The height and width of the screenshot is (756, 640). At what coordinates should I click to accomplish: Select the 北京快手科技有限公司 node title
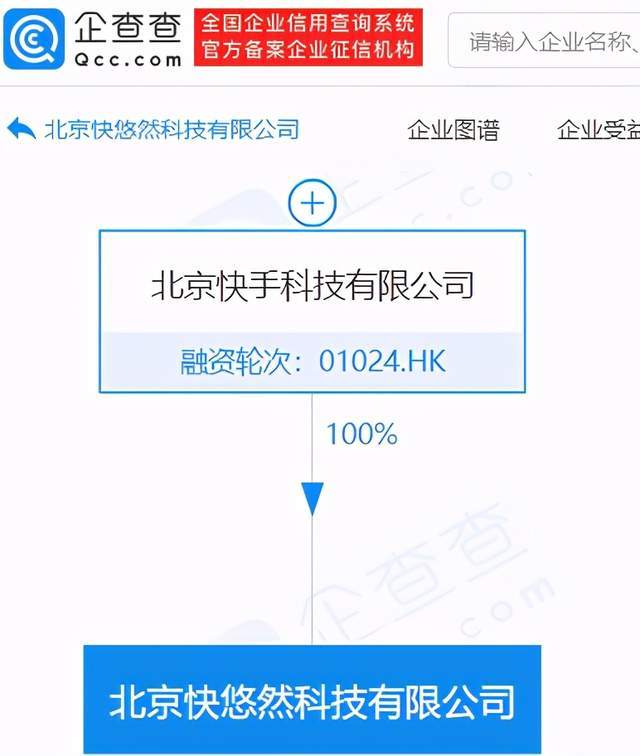[x=312, y=286]
